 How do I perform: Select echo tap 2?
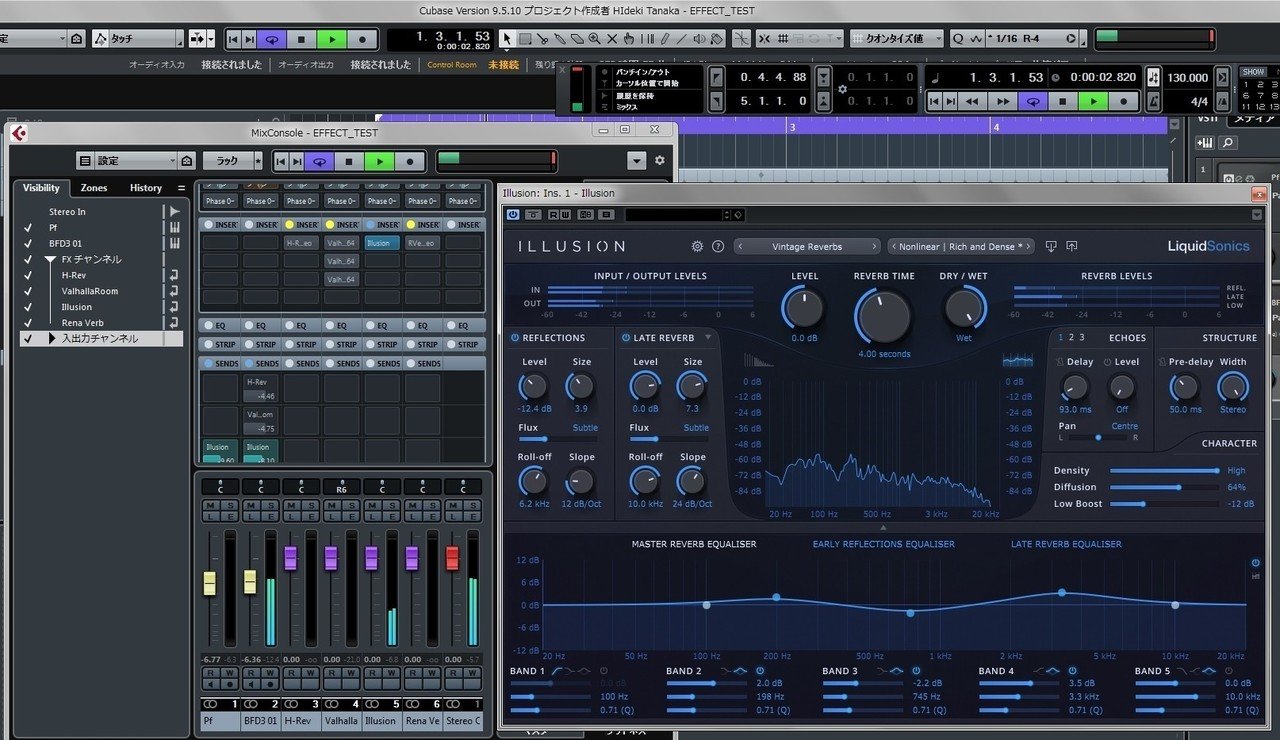tap(1071, 337)
